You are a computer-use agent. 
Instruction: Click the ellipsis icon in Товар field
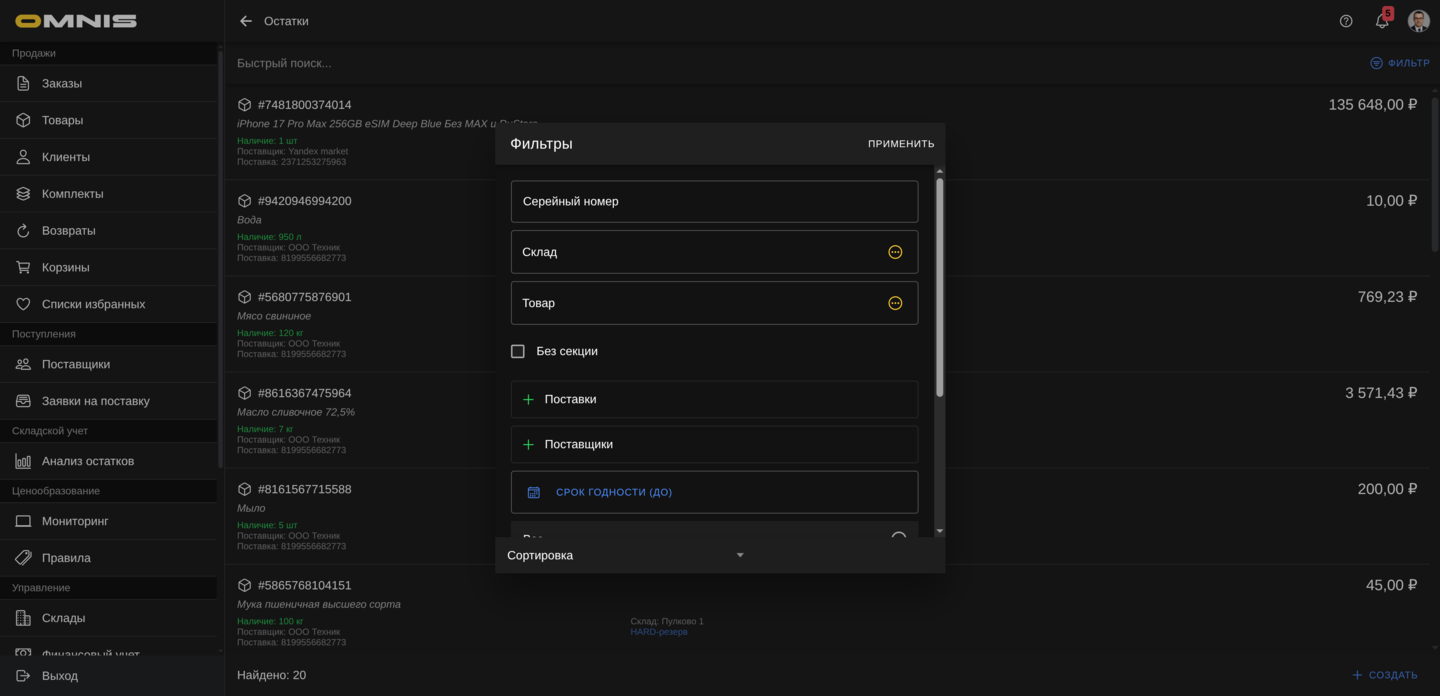[x=895, y=303]
